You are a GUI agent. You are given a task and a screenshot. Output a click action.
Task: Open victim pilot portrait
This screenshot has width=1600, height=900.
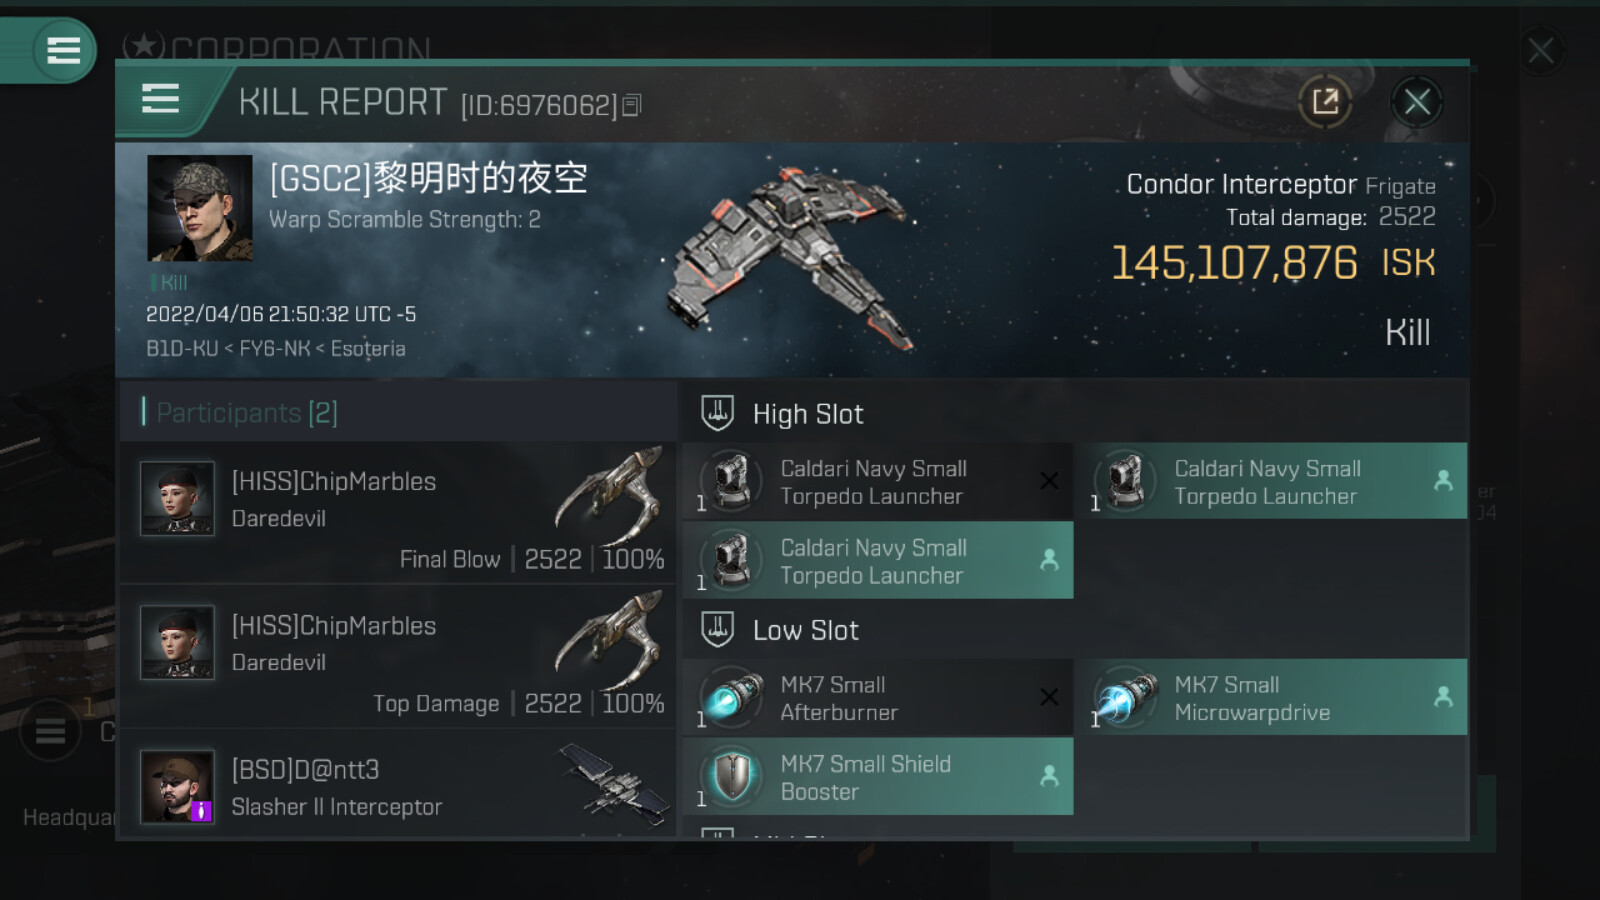click(200, 208)
